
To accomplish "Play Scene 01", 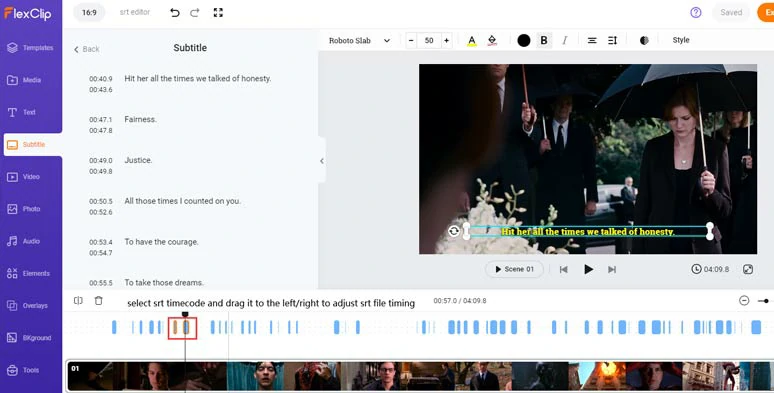I will click(514, 270).
